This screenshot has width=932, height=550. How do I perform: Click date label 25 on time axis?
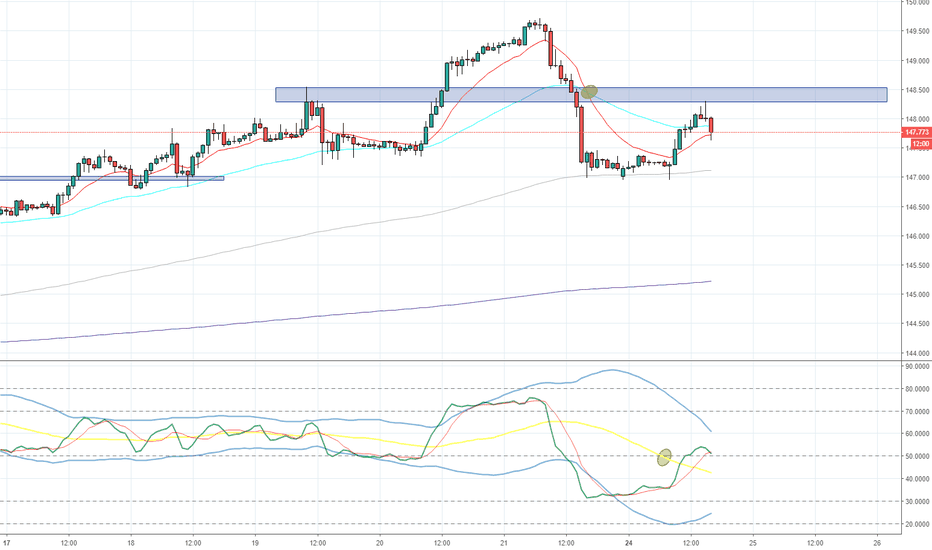(753, 543)
